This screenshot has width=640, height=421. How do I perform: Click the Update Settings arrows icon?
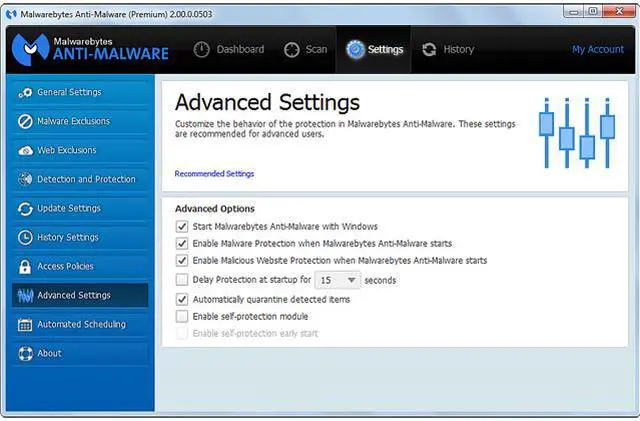point(25,208)
